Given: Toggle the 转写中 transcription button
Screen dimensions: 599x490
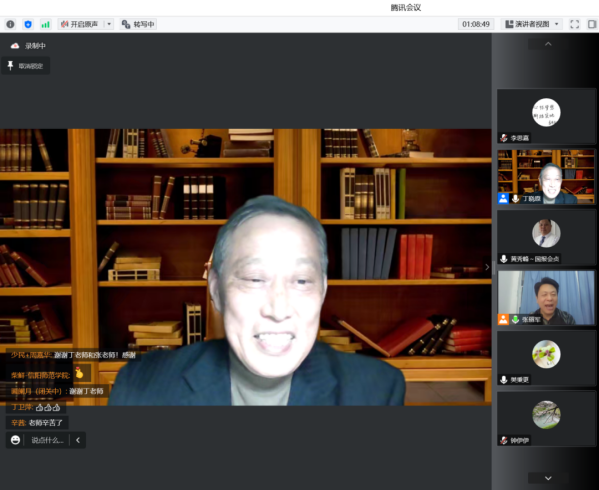Looking at the screenshot, I should [138, 24].
